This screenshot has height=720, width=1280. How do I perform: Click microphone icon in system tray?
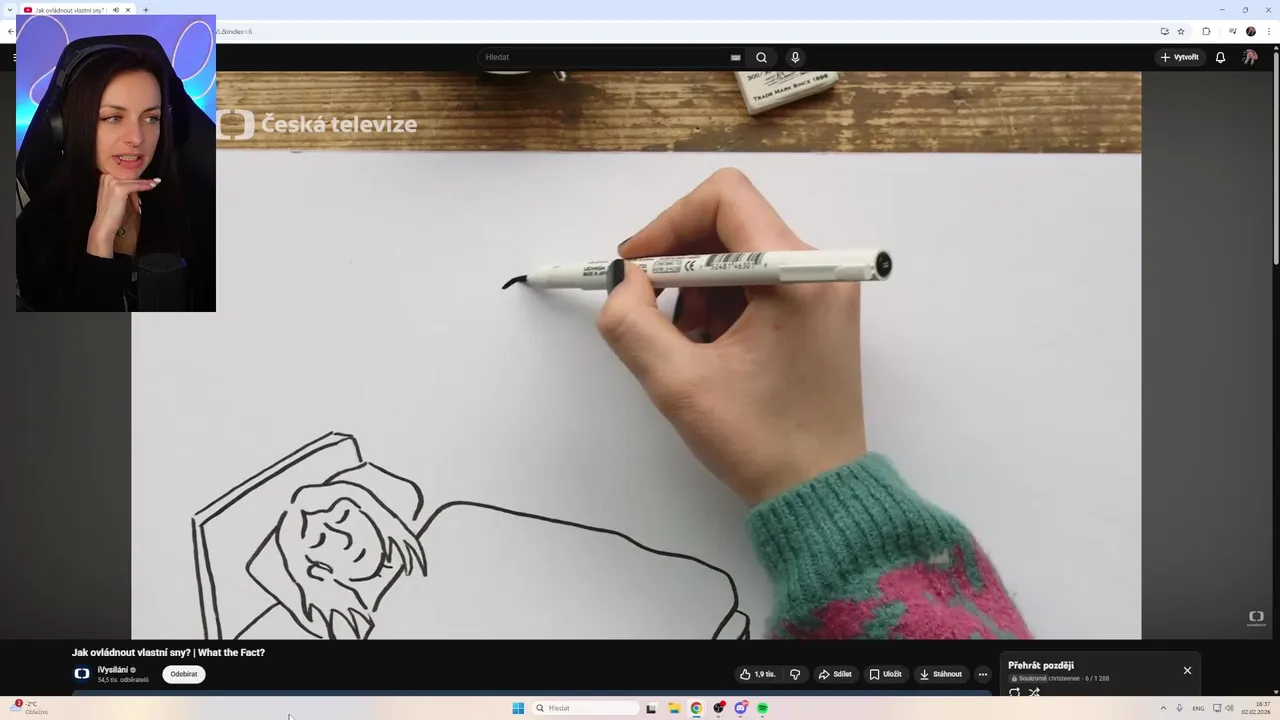(x=1179, y=708)
